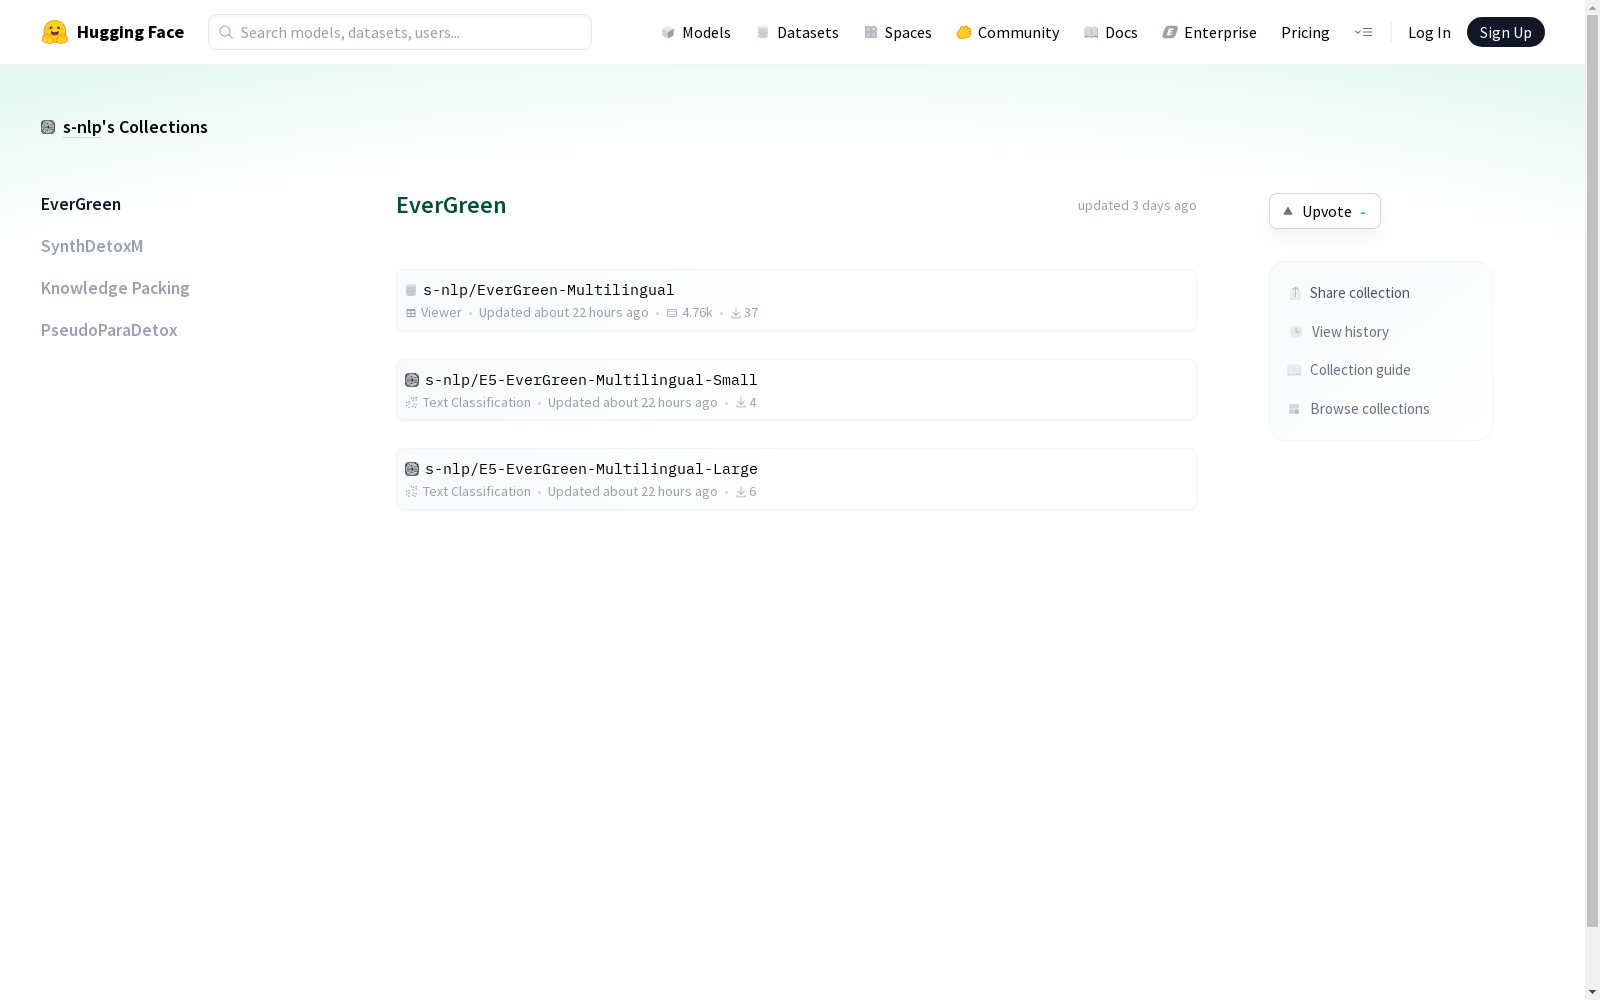Select the EverGreen collection in sidebar
Viewport: 1600px width, 1000px height.
(x=81, y=204)
